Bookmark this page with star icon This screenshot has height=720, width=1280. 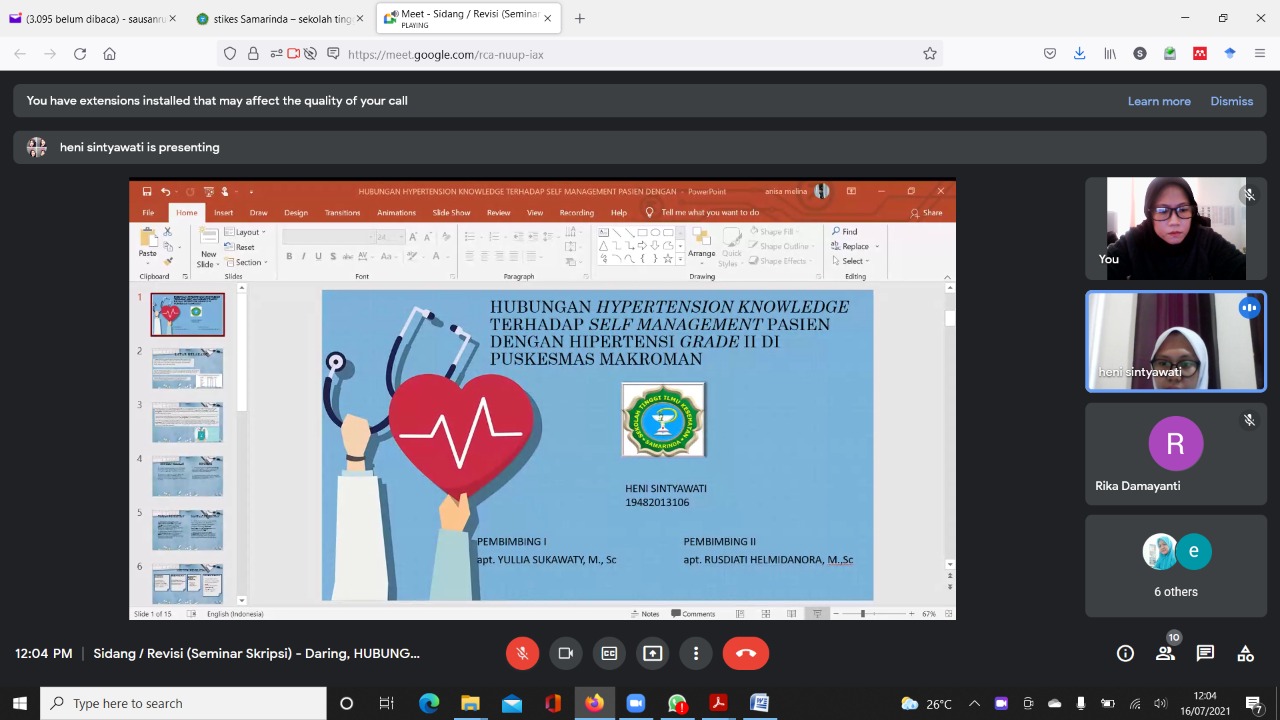tap(930, 54)
